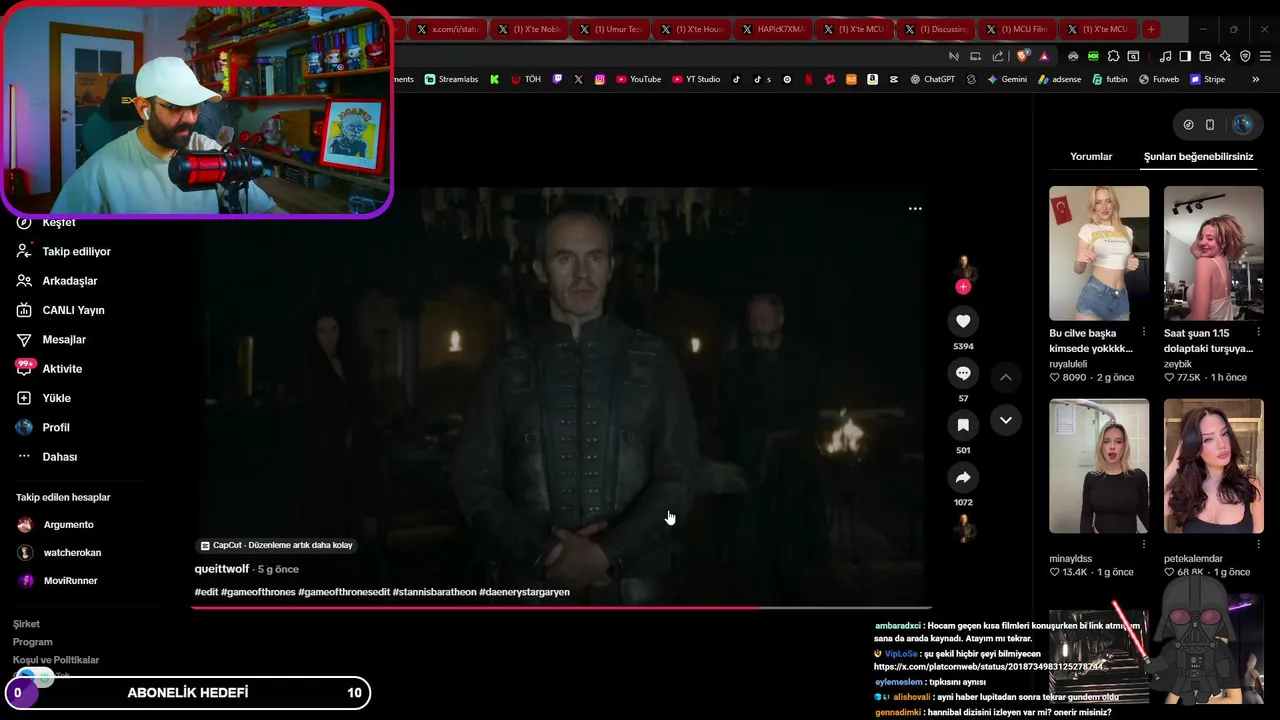Click the Brave Shields lion icon
The height and width of the screenshot is (720, 1280).
[x=1021, y=56]
